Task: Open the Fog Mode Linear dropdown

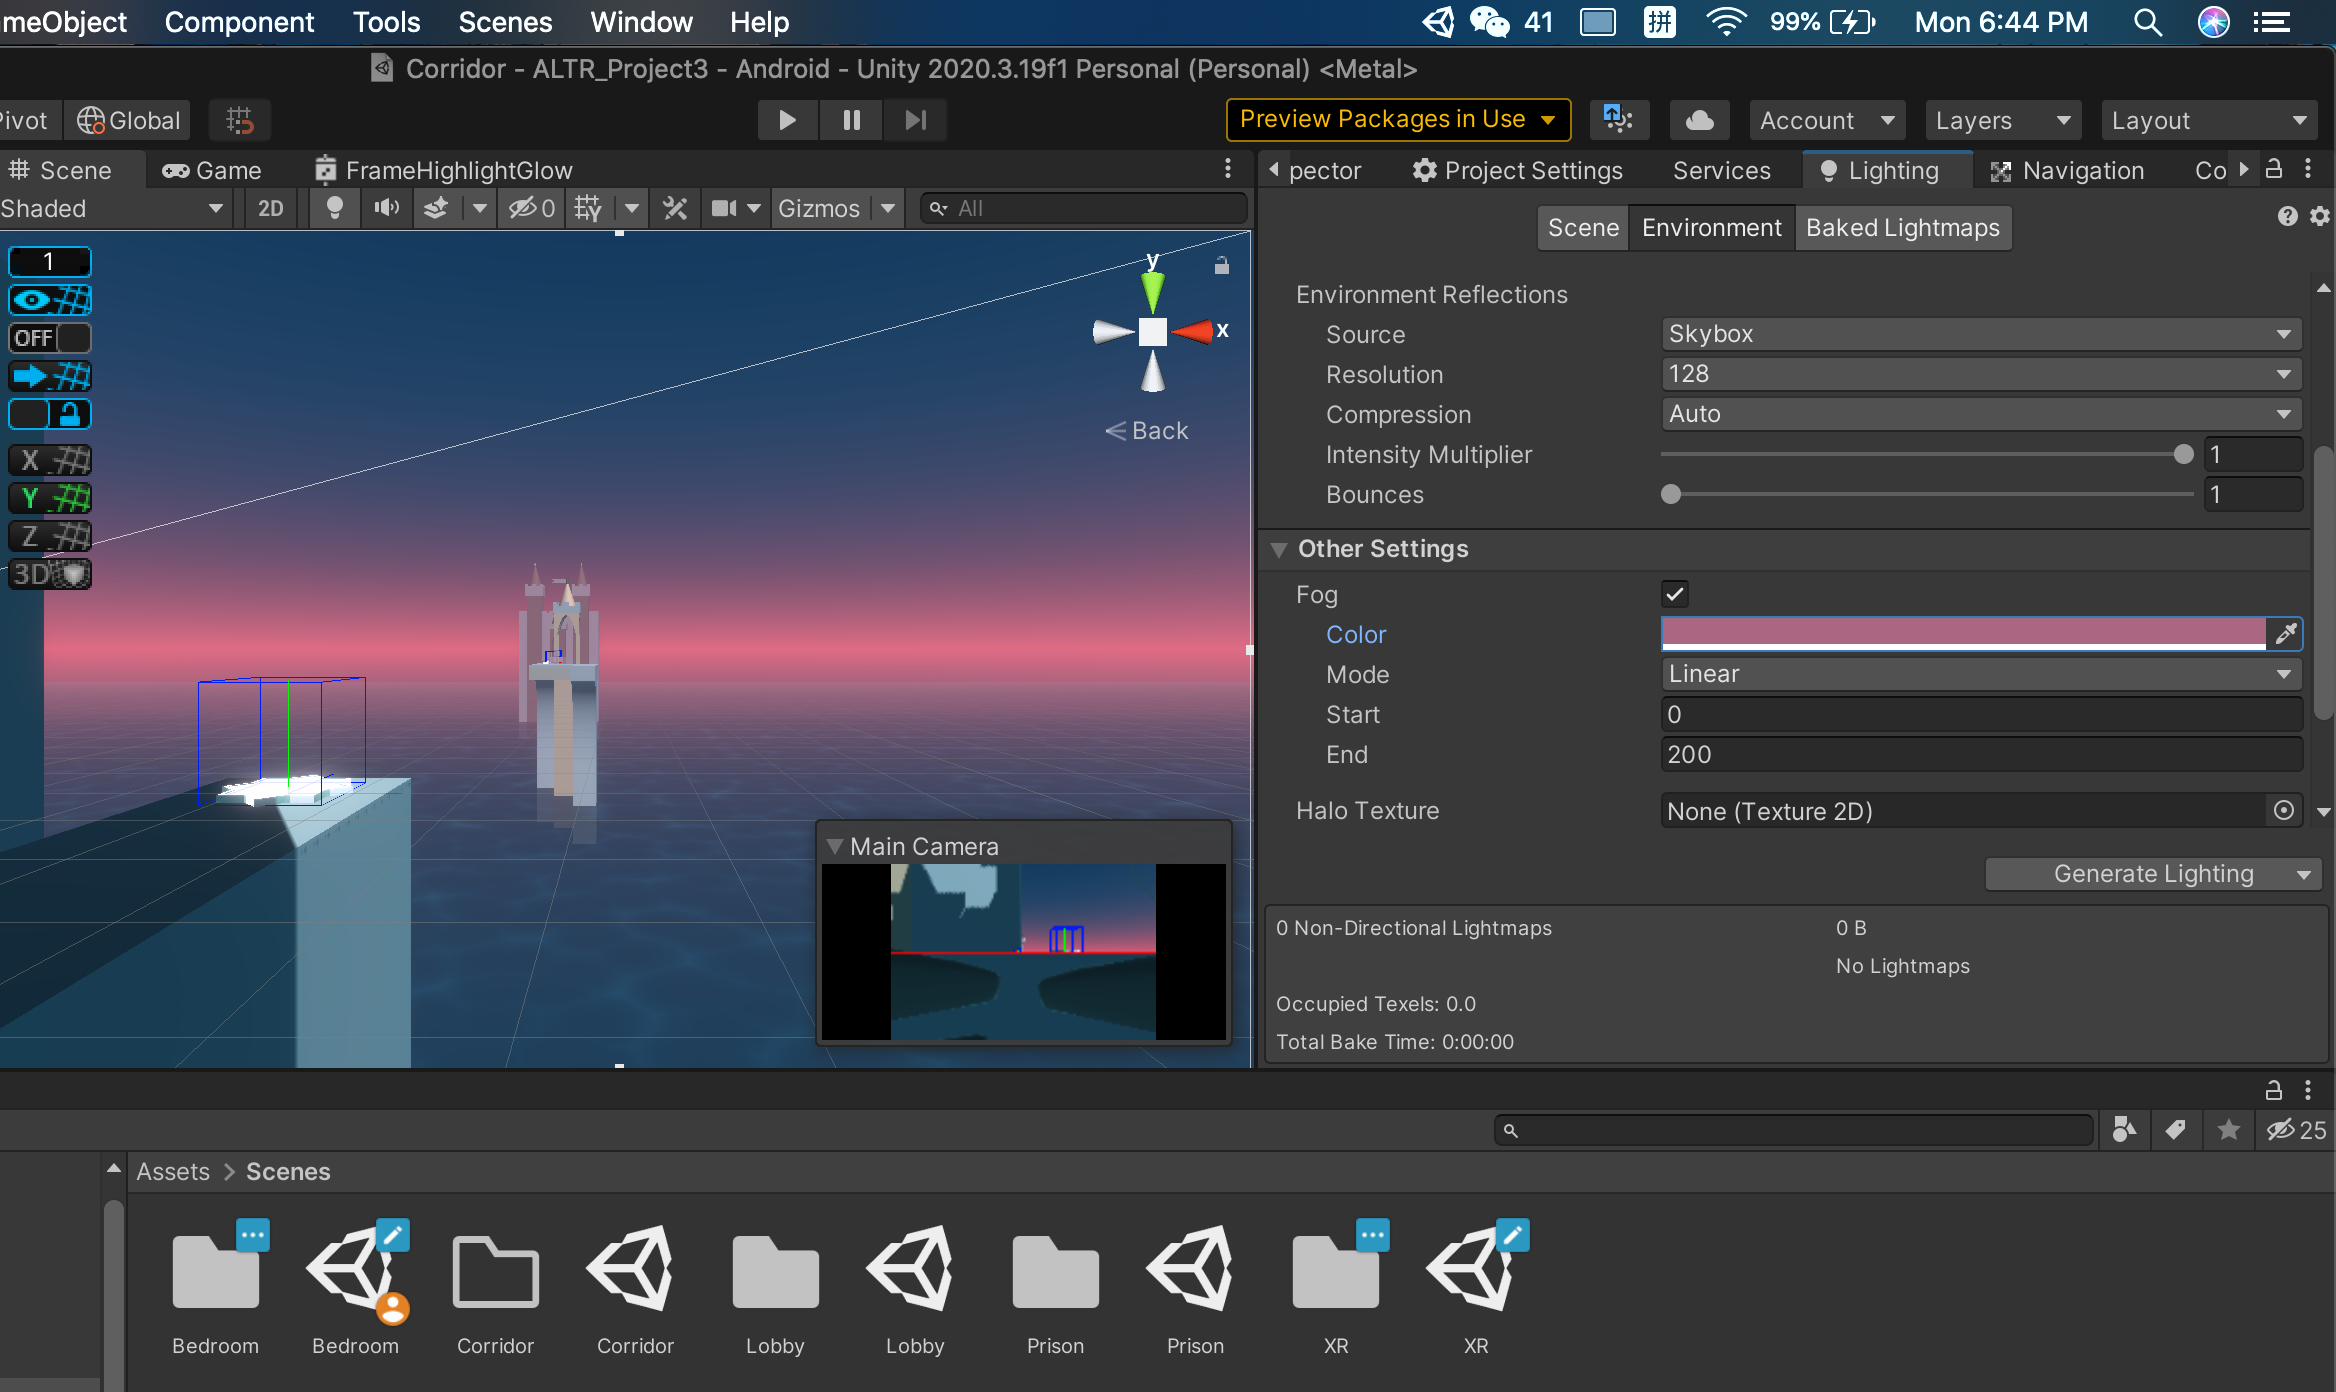Action: (1981, 674)
